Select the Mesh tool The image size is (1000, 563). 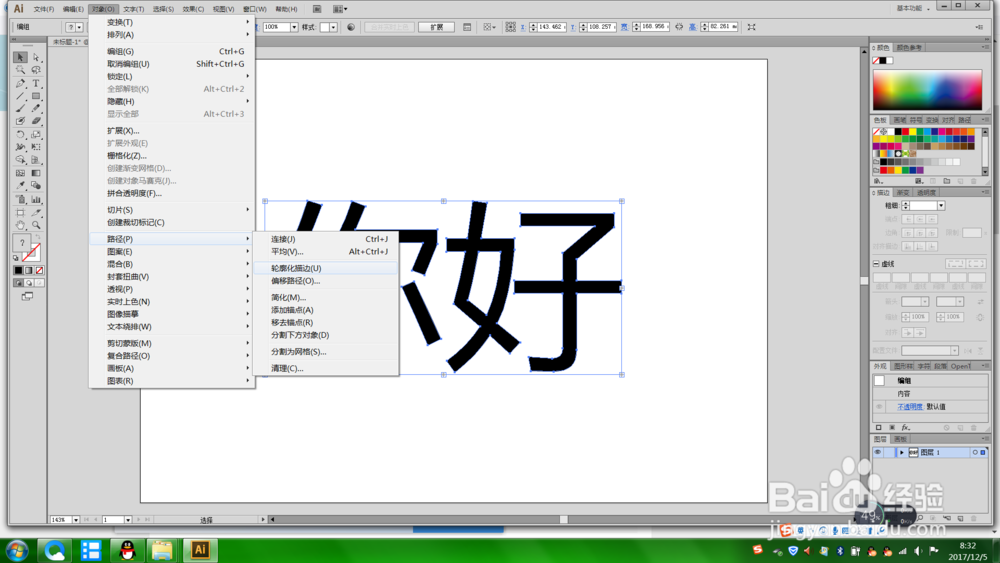click(20, 173)
